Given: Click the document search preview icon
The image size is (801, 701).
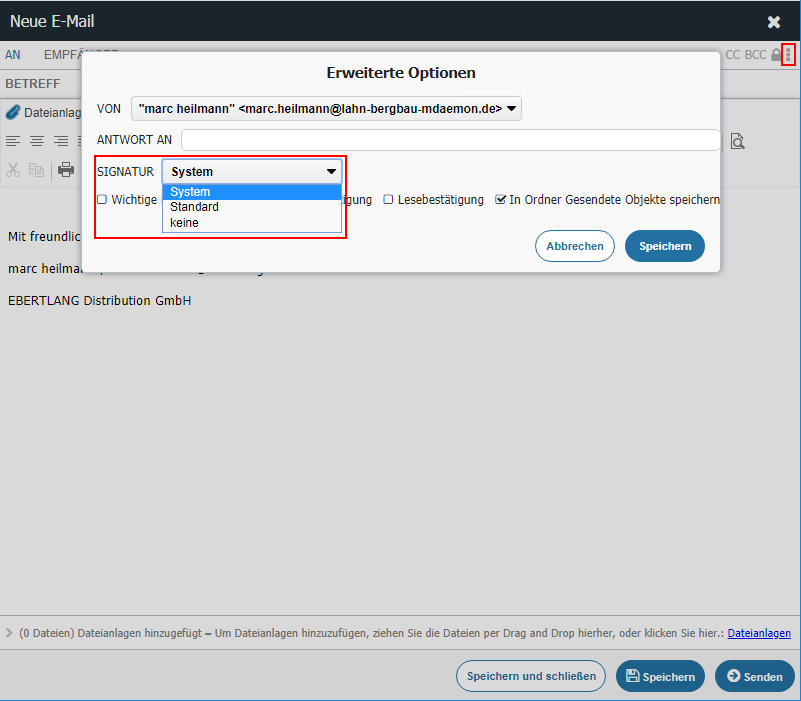Looking at the screenshot, I should pos(738,141).
